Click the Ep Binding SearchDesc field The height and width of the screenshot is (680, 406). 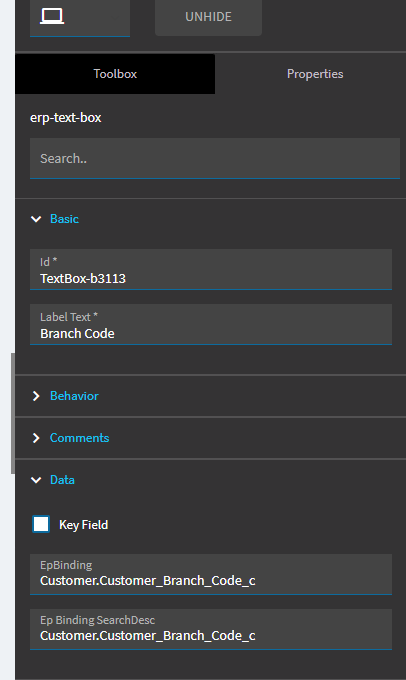[x=211, y=629]
